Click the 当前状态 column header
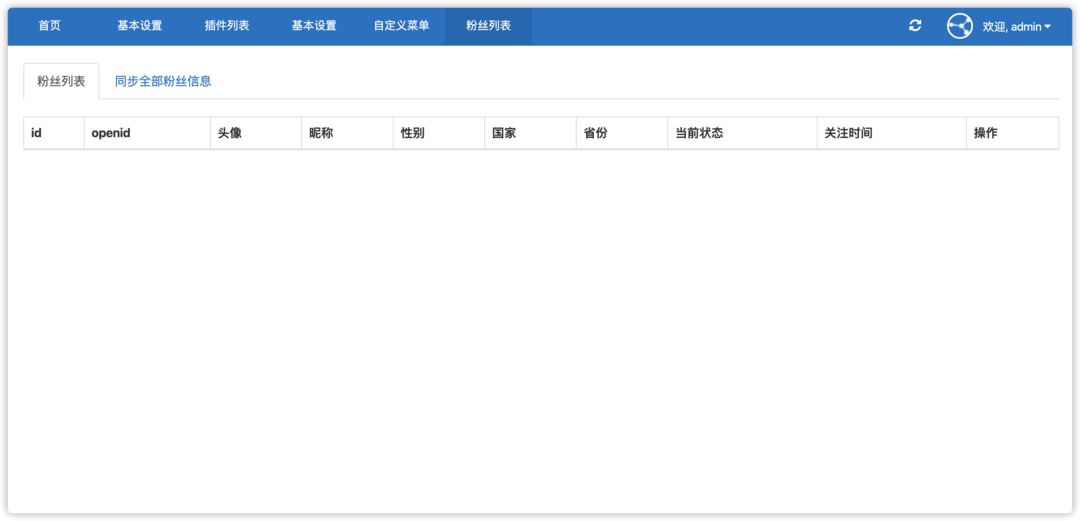The height and width of the screenshot is (521, 1080). pos(742,133)
